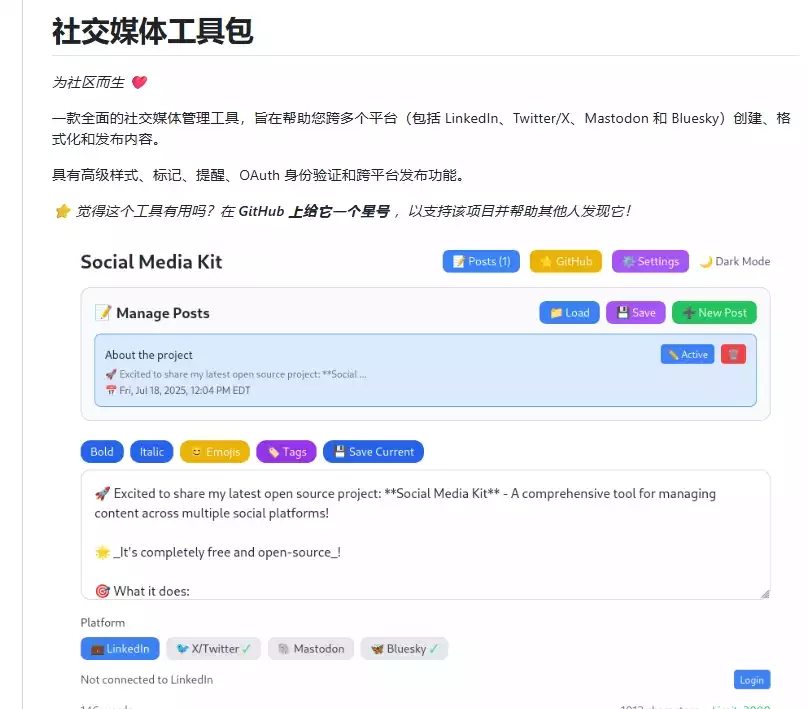
Task: Apply Italic formatting
Action: 152,452
